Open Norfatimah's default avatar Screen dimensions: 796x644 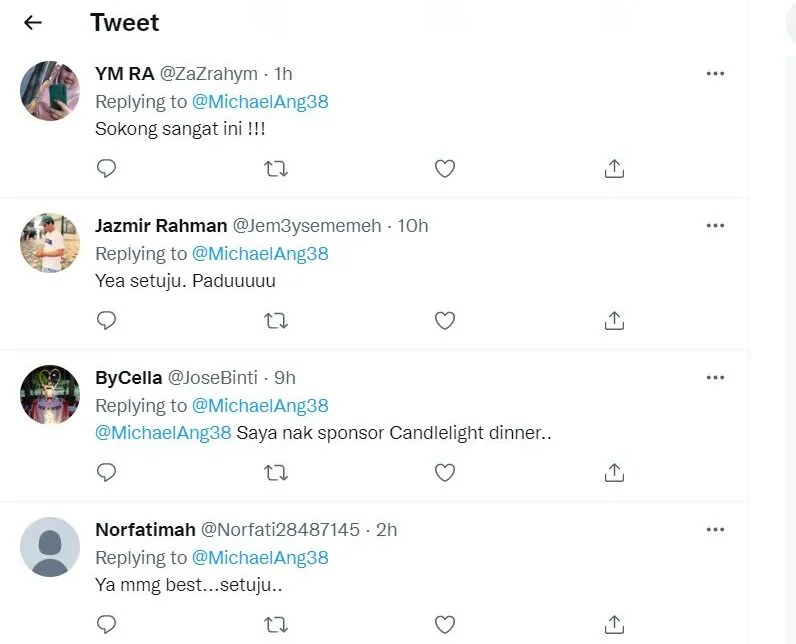tap(50, 547)
